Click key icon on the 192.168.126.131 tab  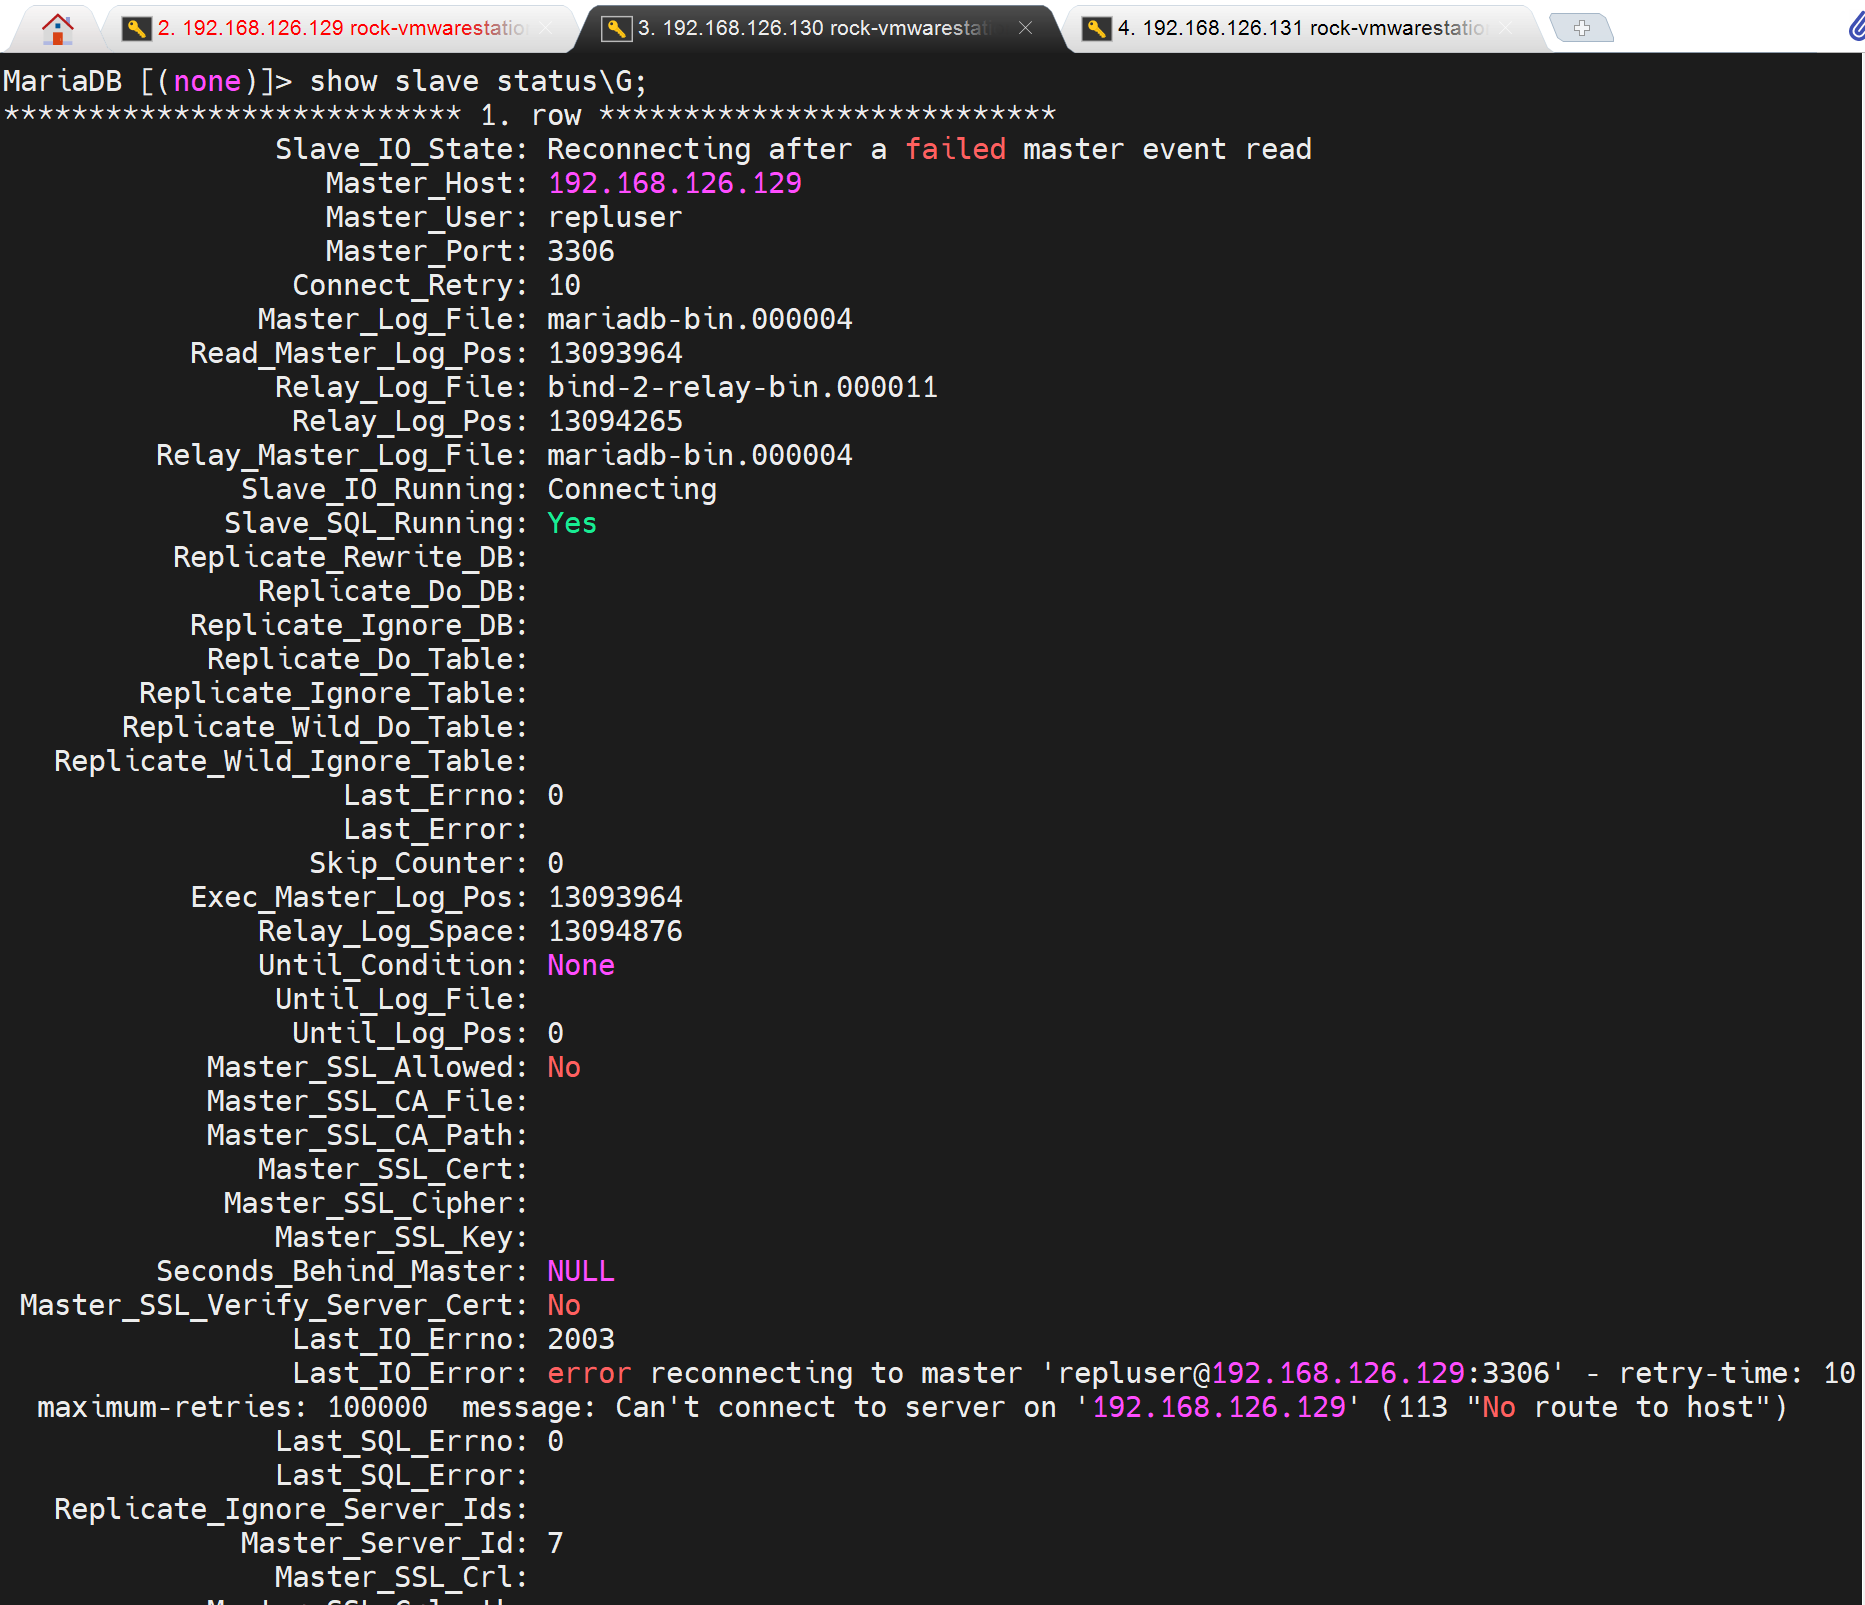[1096, 29]
